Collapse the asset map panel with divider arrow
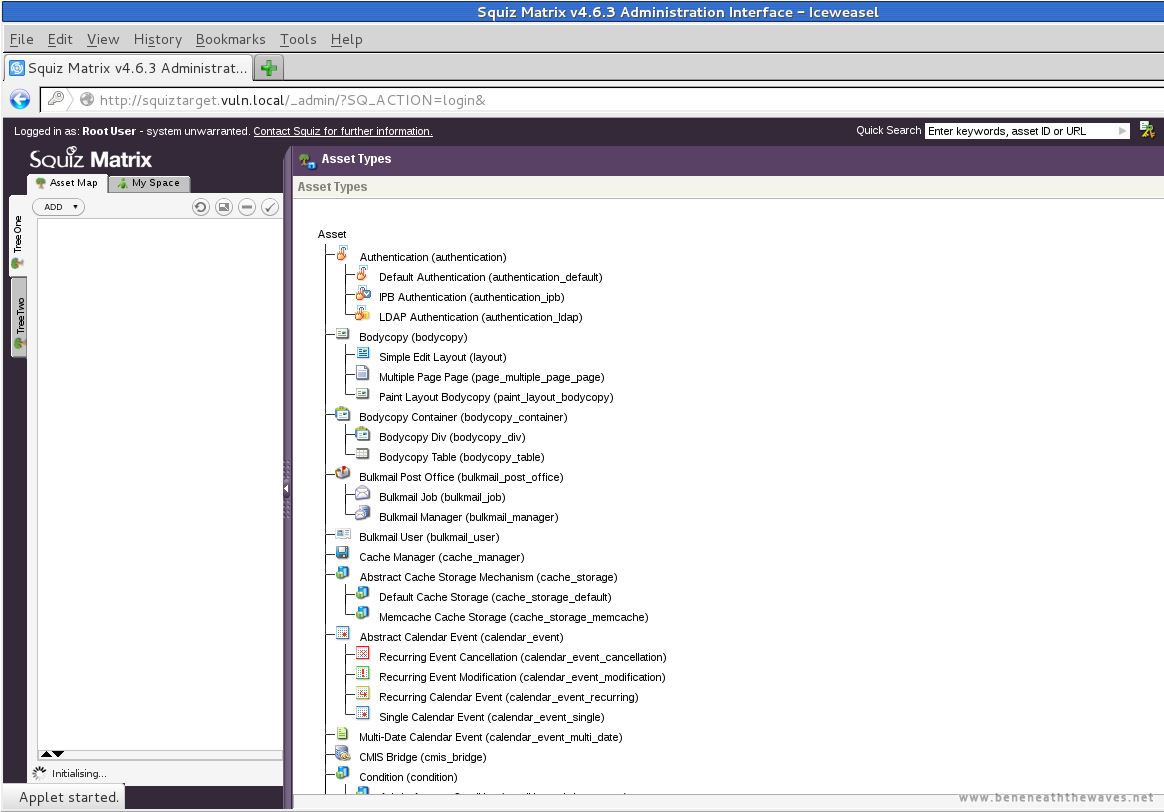 click(287, 488)
